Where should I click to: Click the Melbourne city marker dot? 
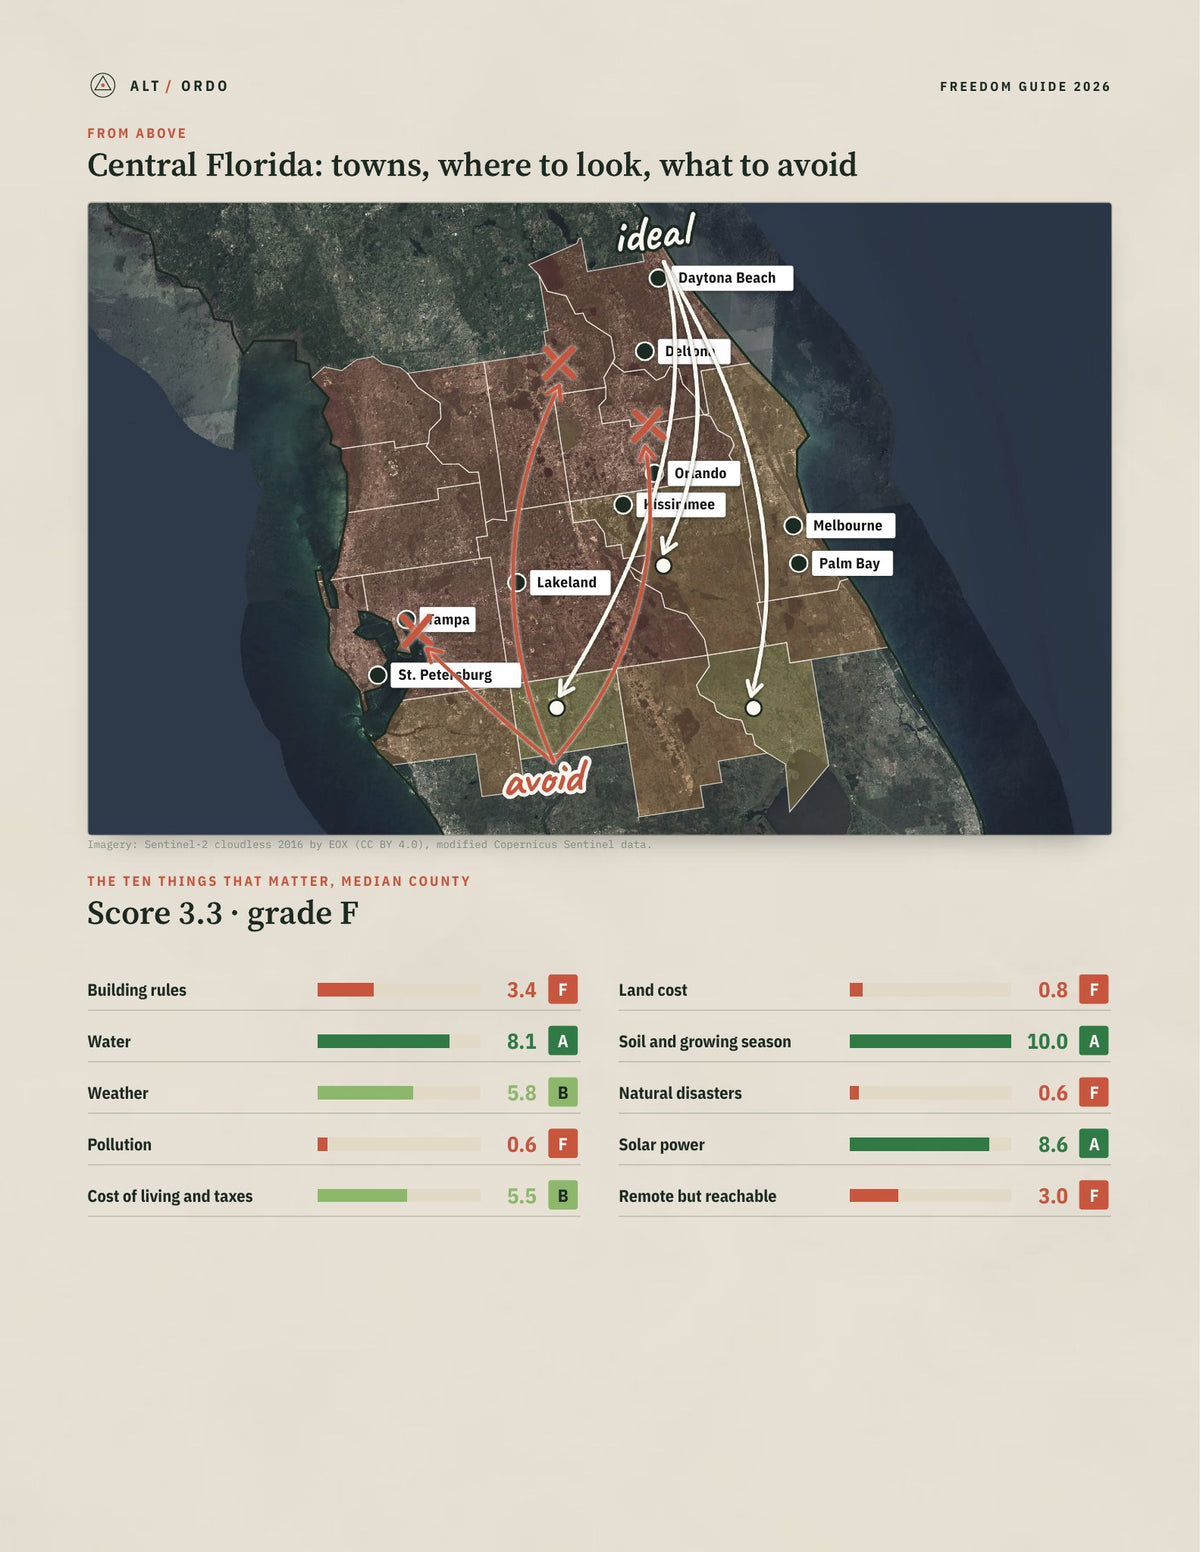point(793,525)
